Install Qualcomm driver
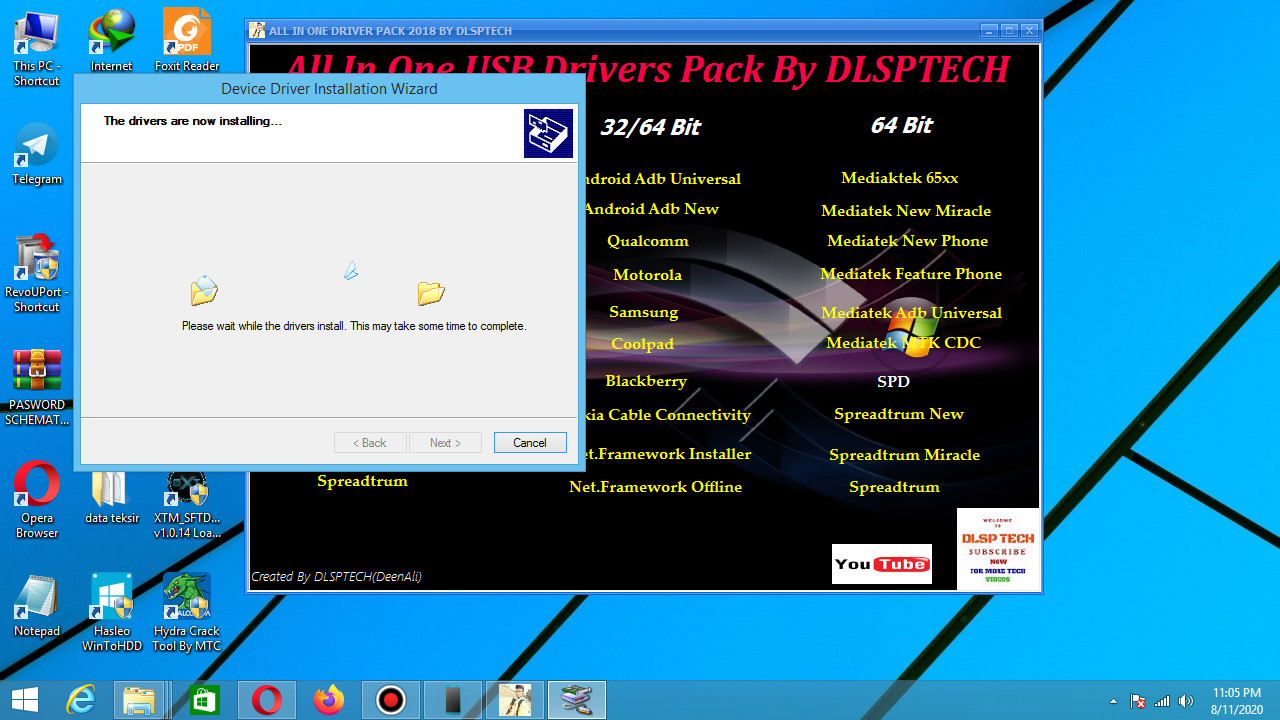This screenshot has height=720, width=1280. [x=648, y=241]
